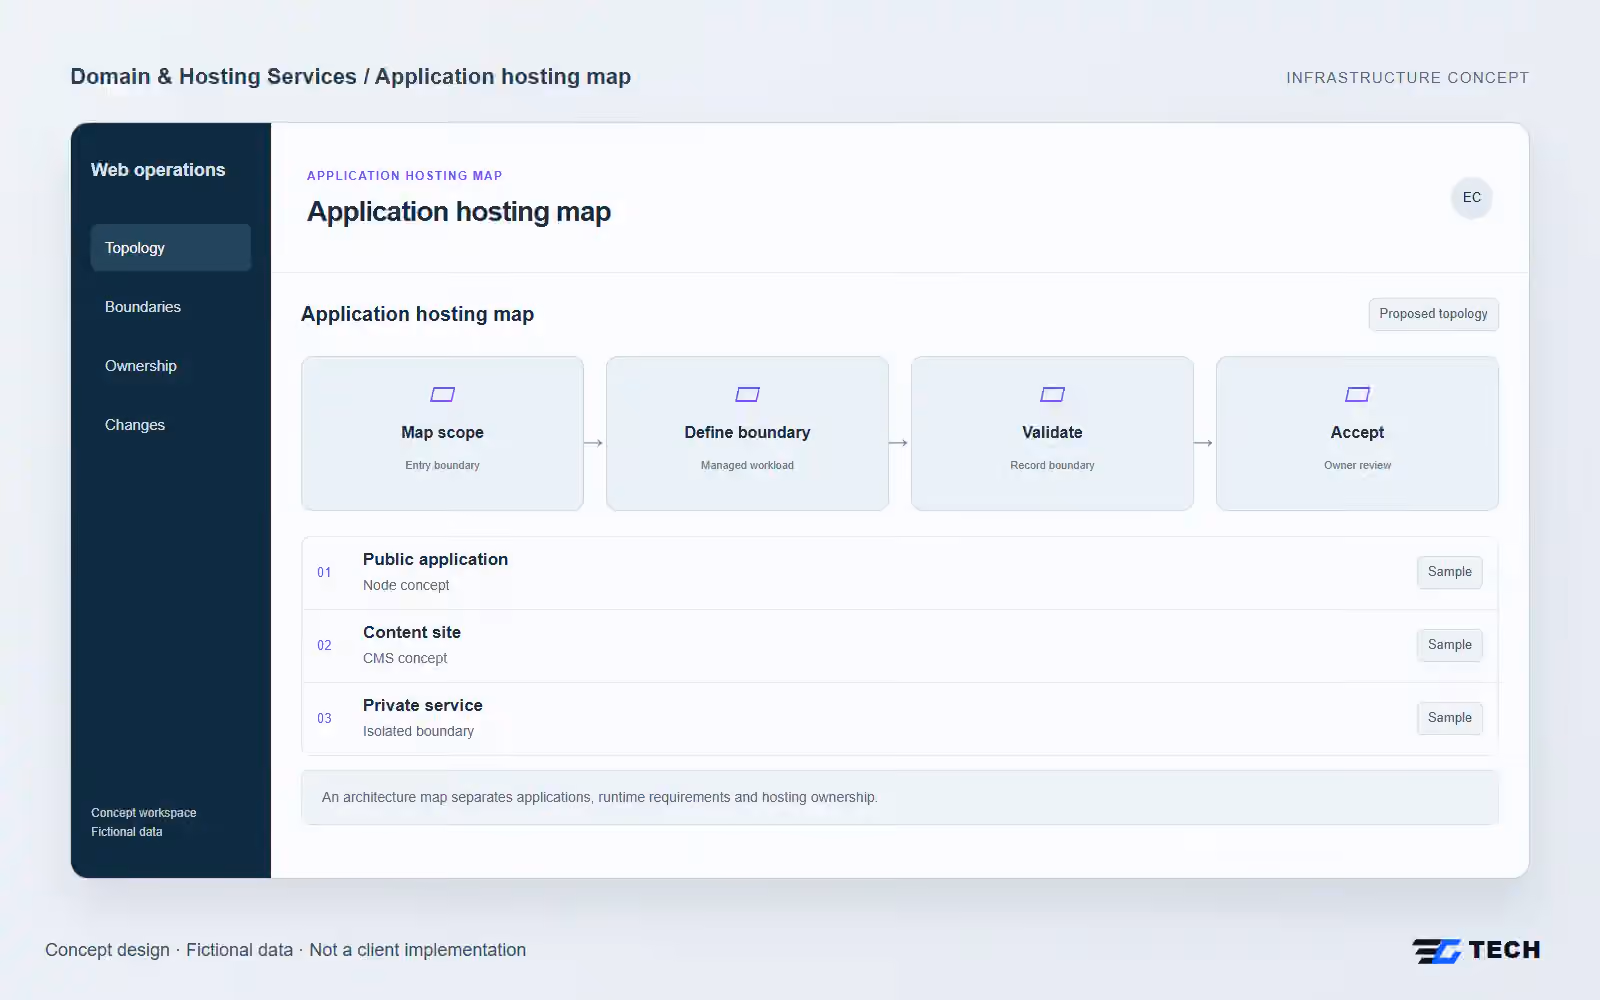Click the Record boundary caption
Viewport: 1600px width, 1000px height.
click(x=1052, y=465)
